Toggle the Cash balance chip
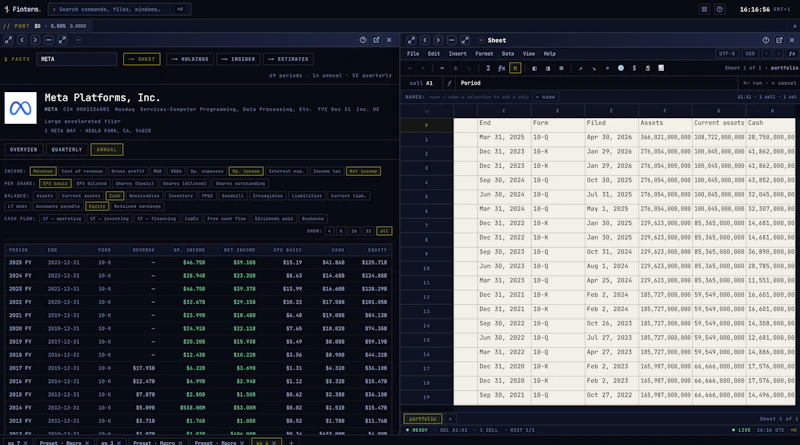800x445 pixels. pos(115,195)
